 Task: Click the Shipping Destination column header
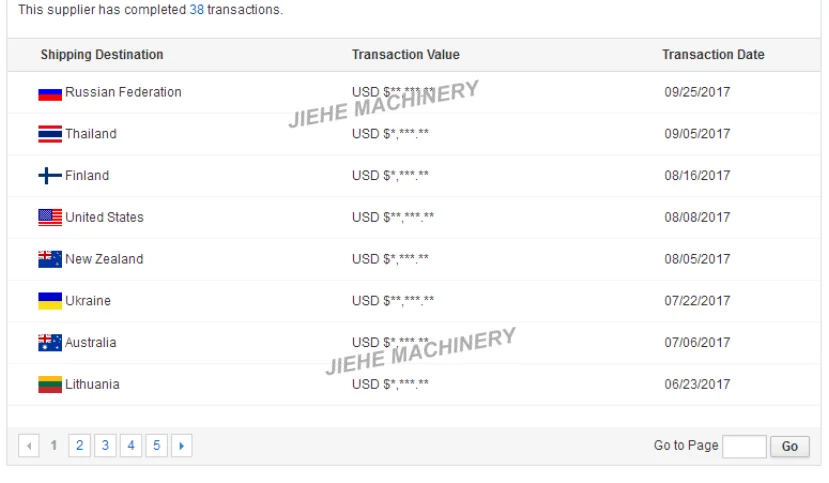click(x=102, y=55)
